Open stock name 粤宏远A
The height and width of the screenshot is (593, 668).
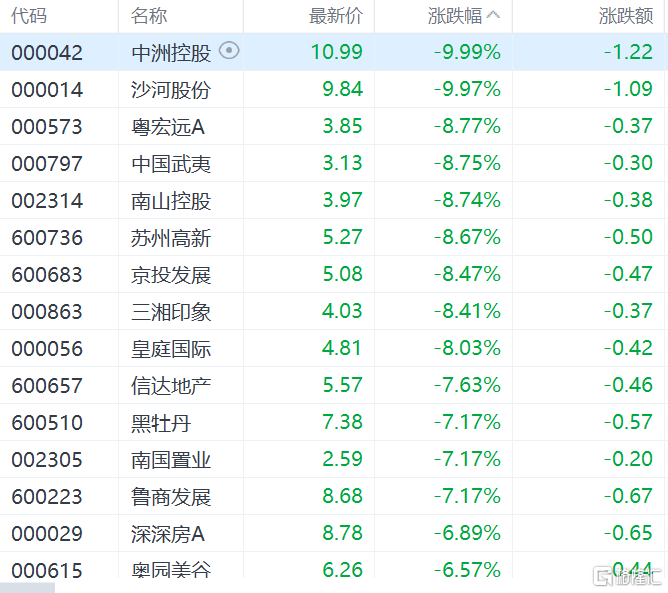[x=168, y=127]
